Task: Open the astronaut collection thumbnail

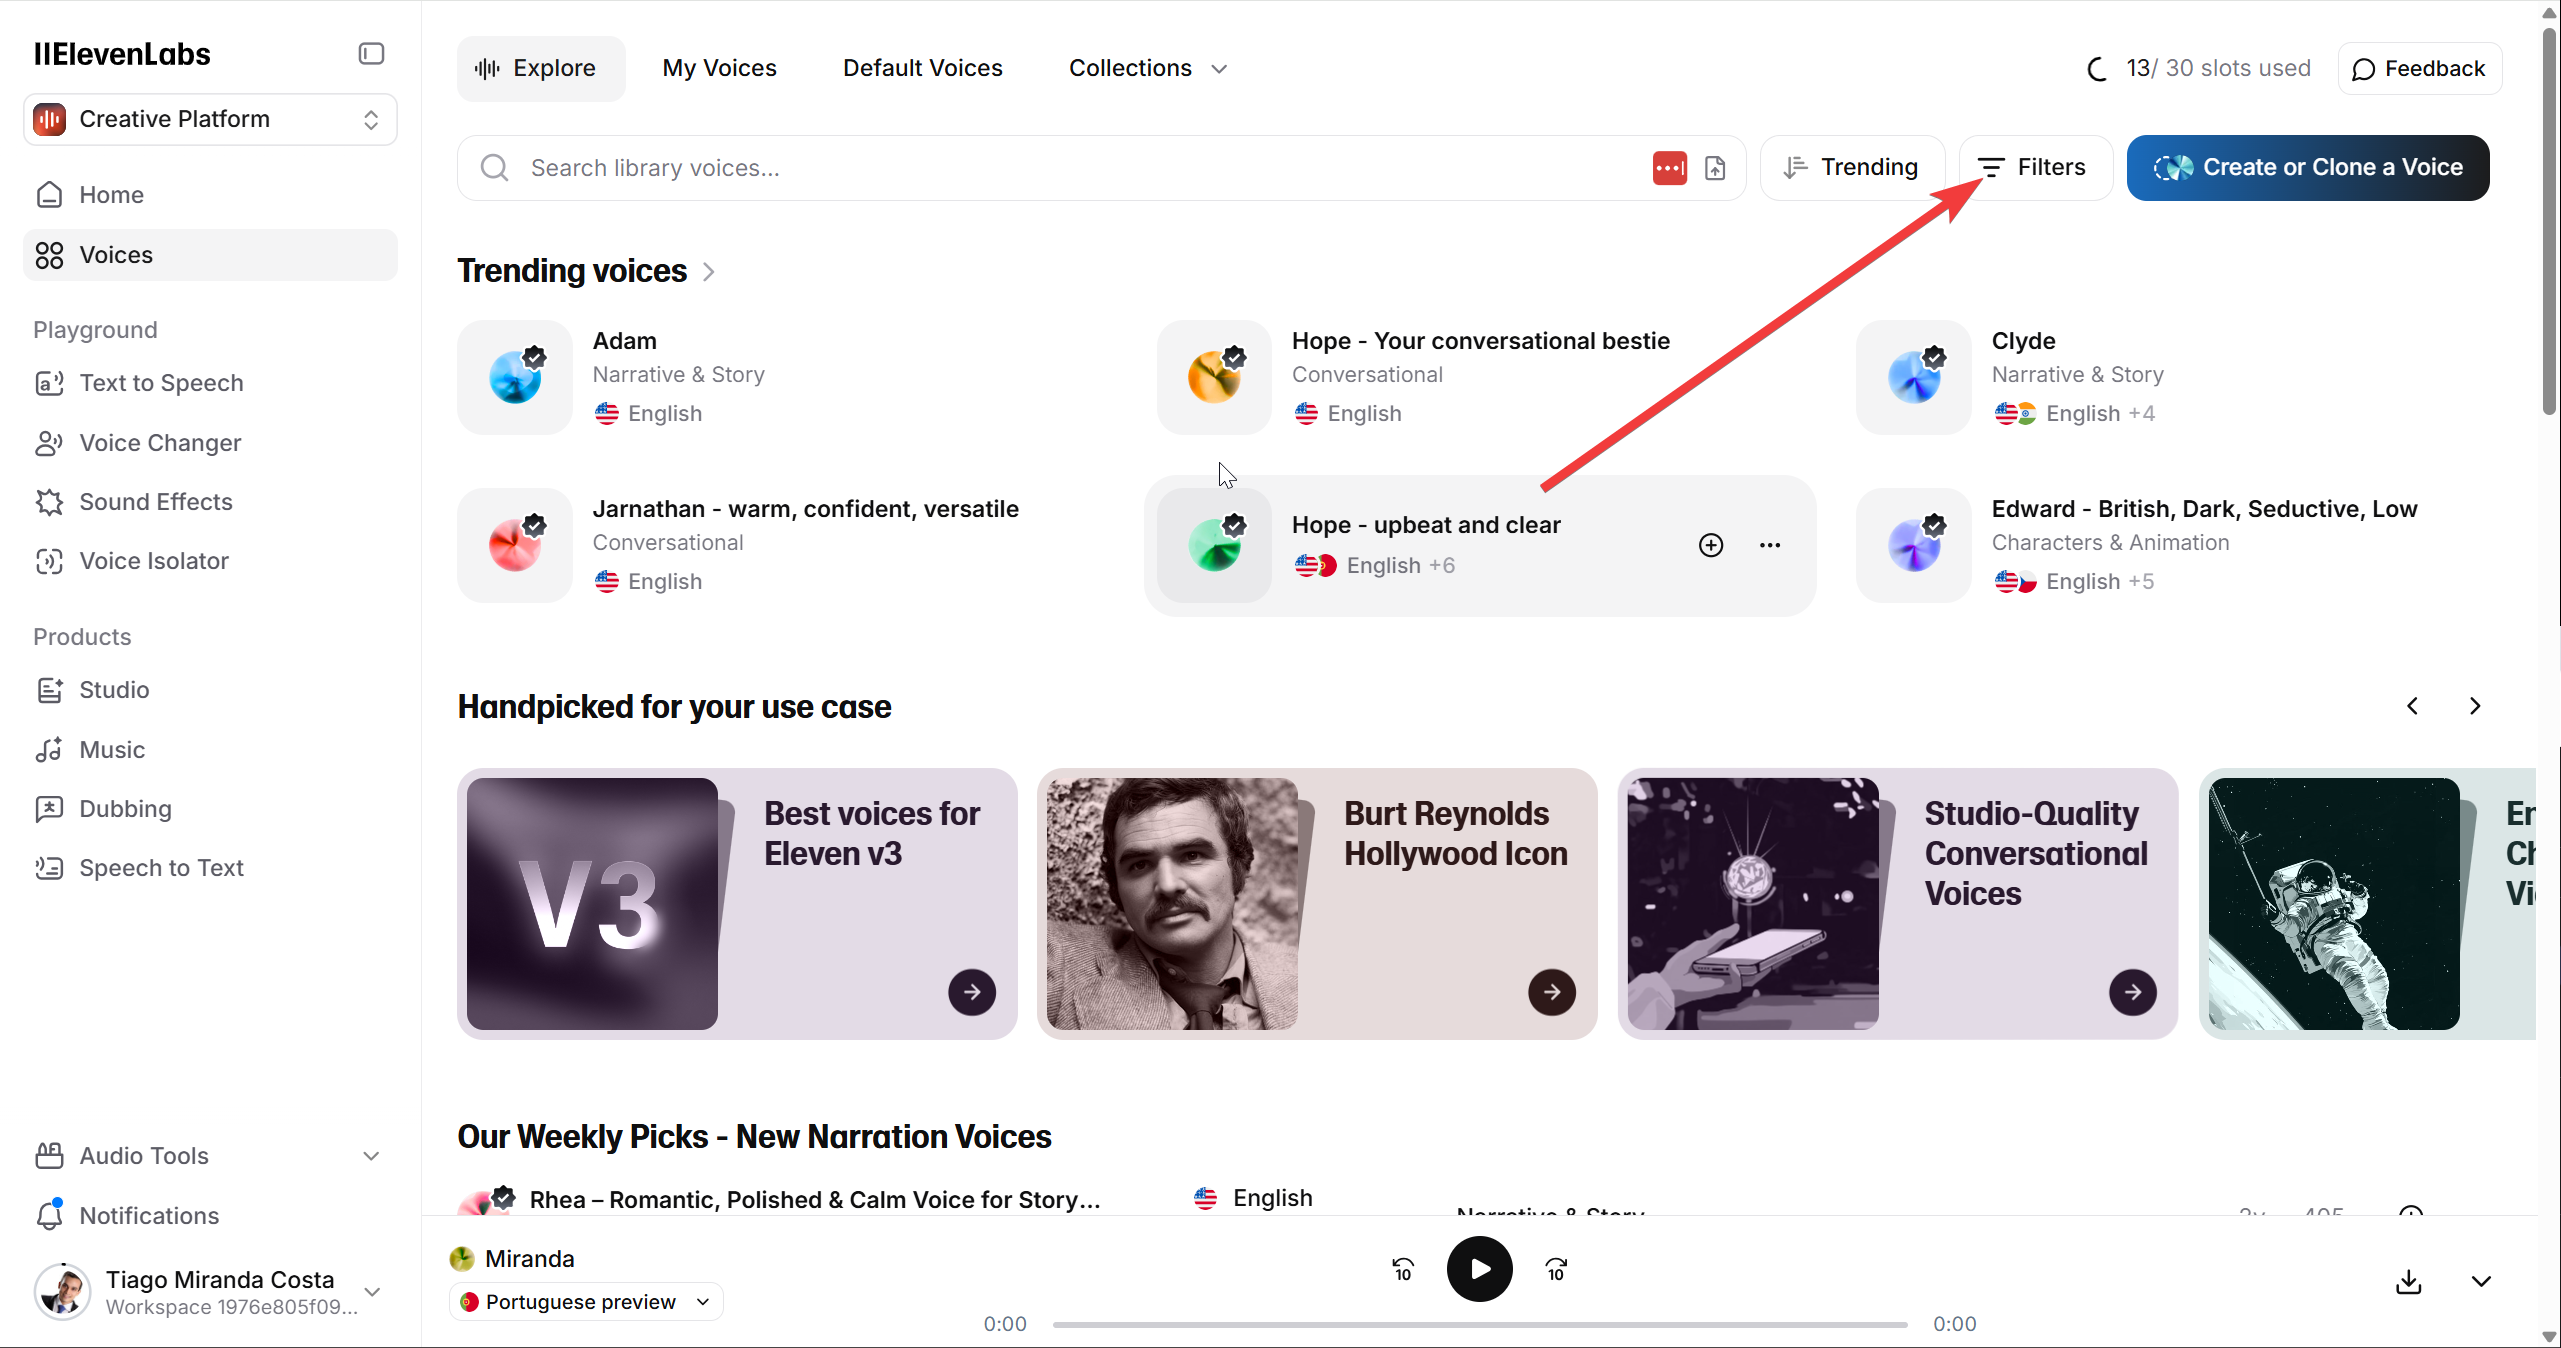Action: (2334, 904)
